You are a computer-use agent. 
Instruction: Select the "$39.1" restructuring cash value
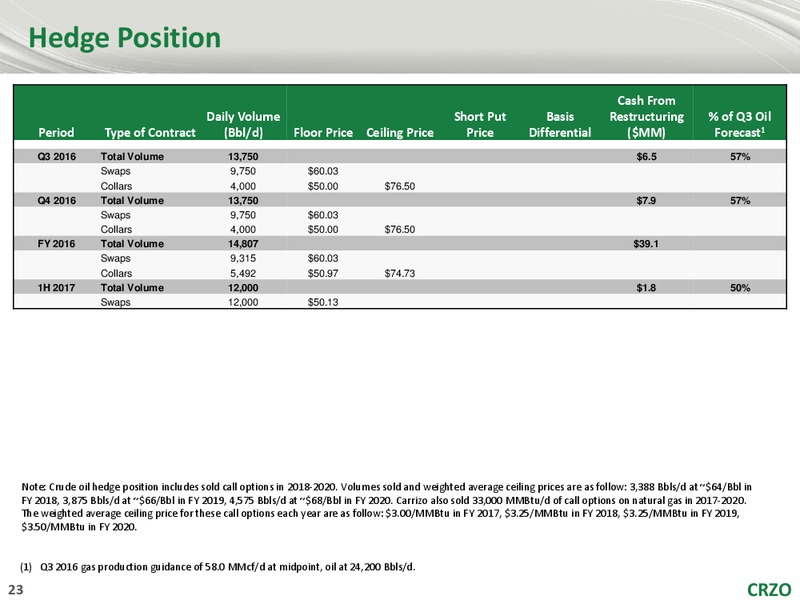(646, 244)
